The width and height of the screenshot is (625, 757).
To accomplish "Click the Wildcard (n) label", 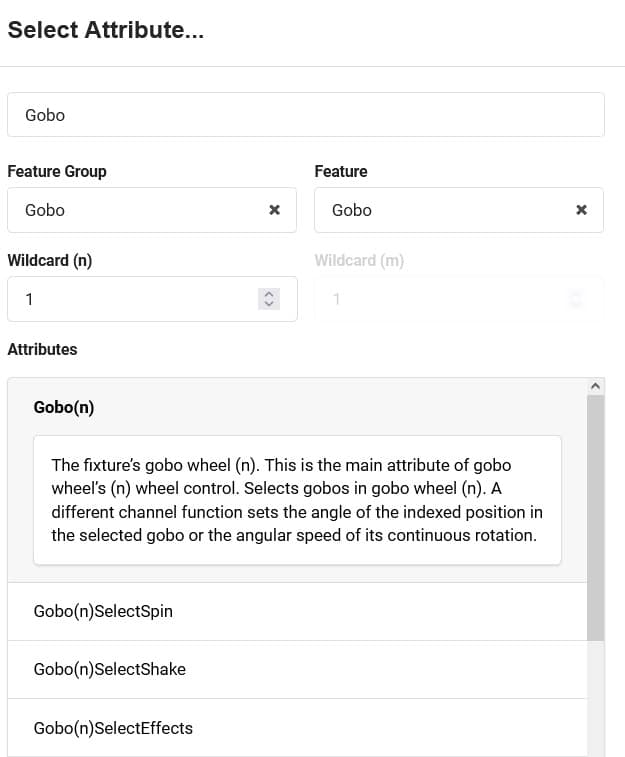I will tap(50, 260).
